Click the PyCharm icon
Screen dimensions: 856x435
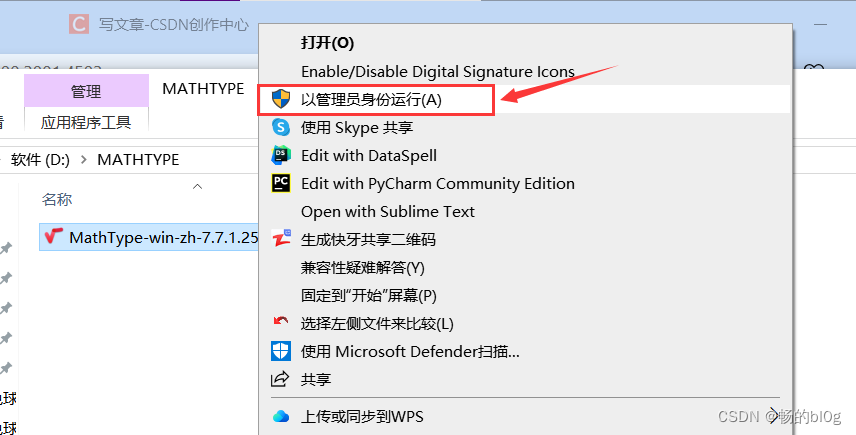coord(281,183)
